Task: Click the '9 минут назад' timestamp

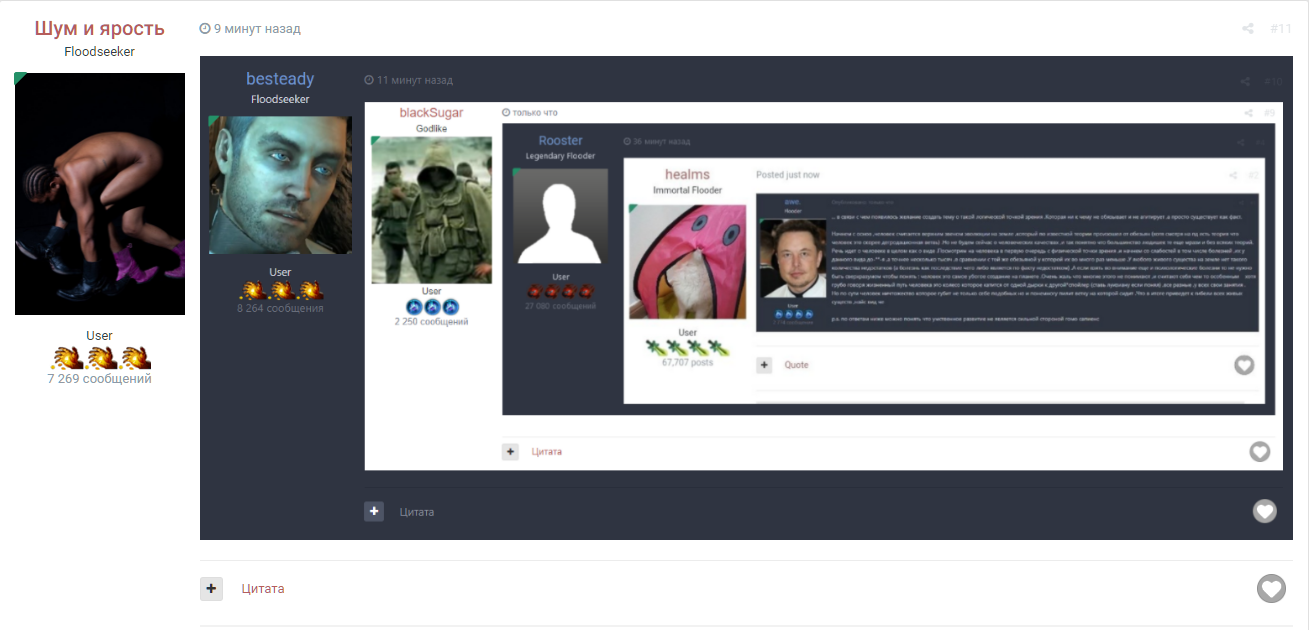Action: click(257, 29)
